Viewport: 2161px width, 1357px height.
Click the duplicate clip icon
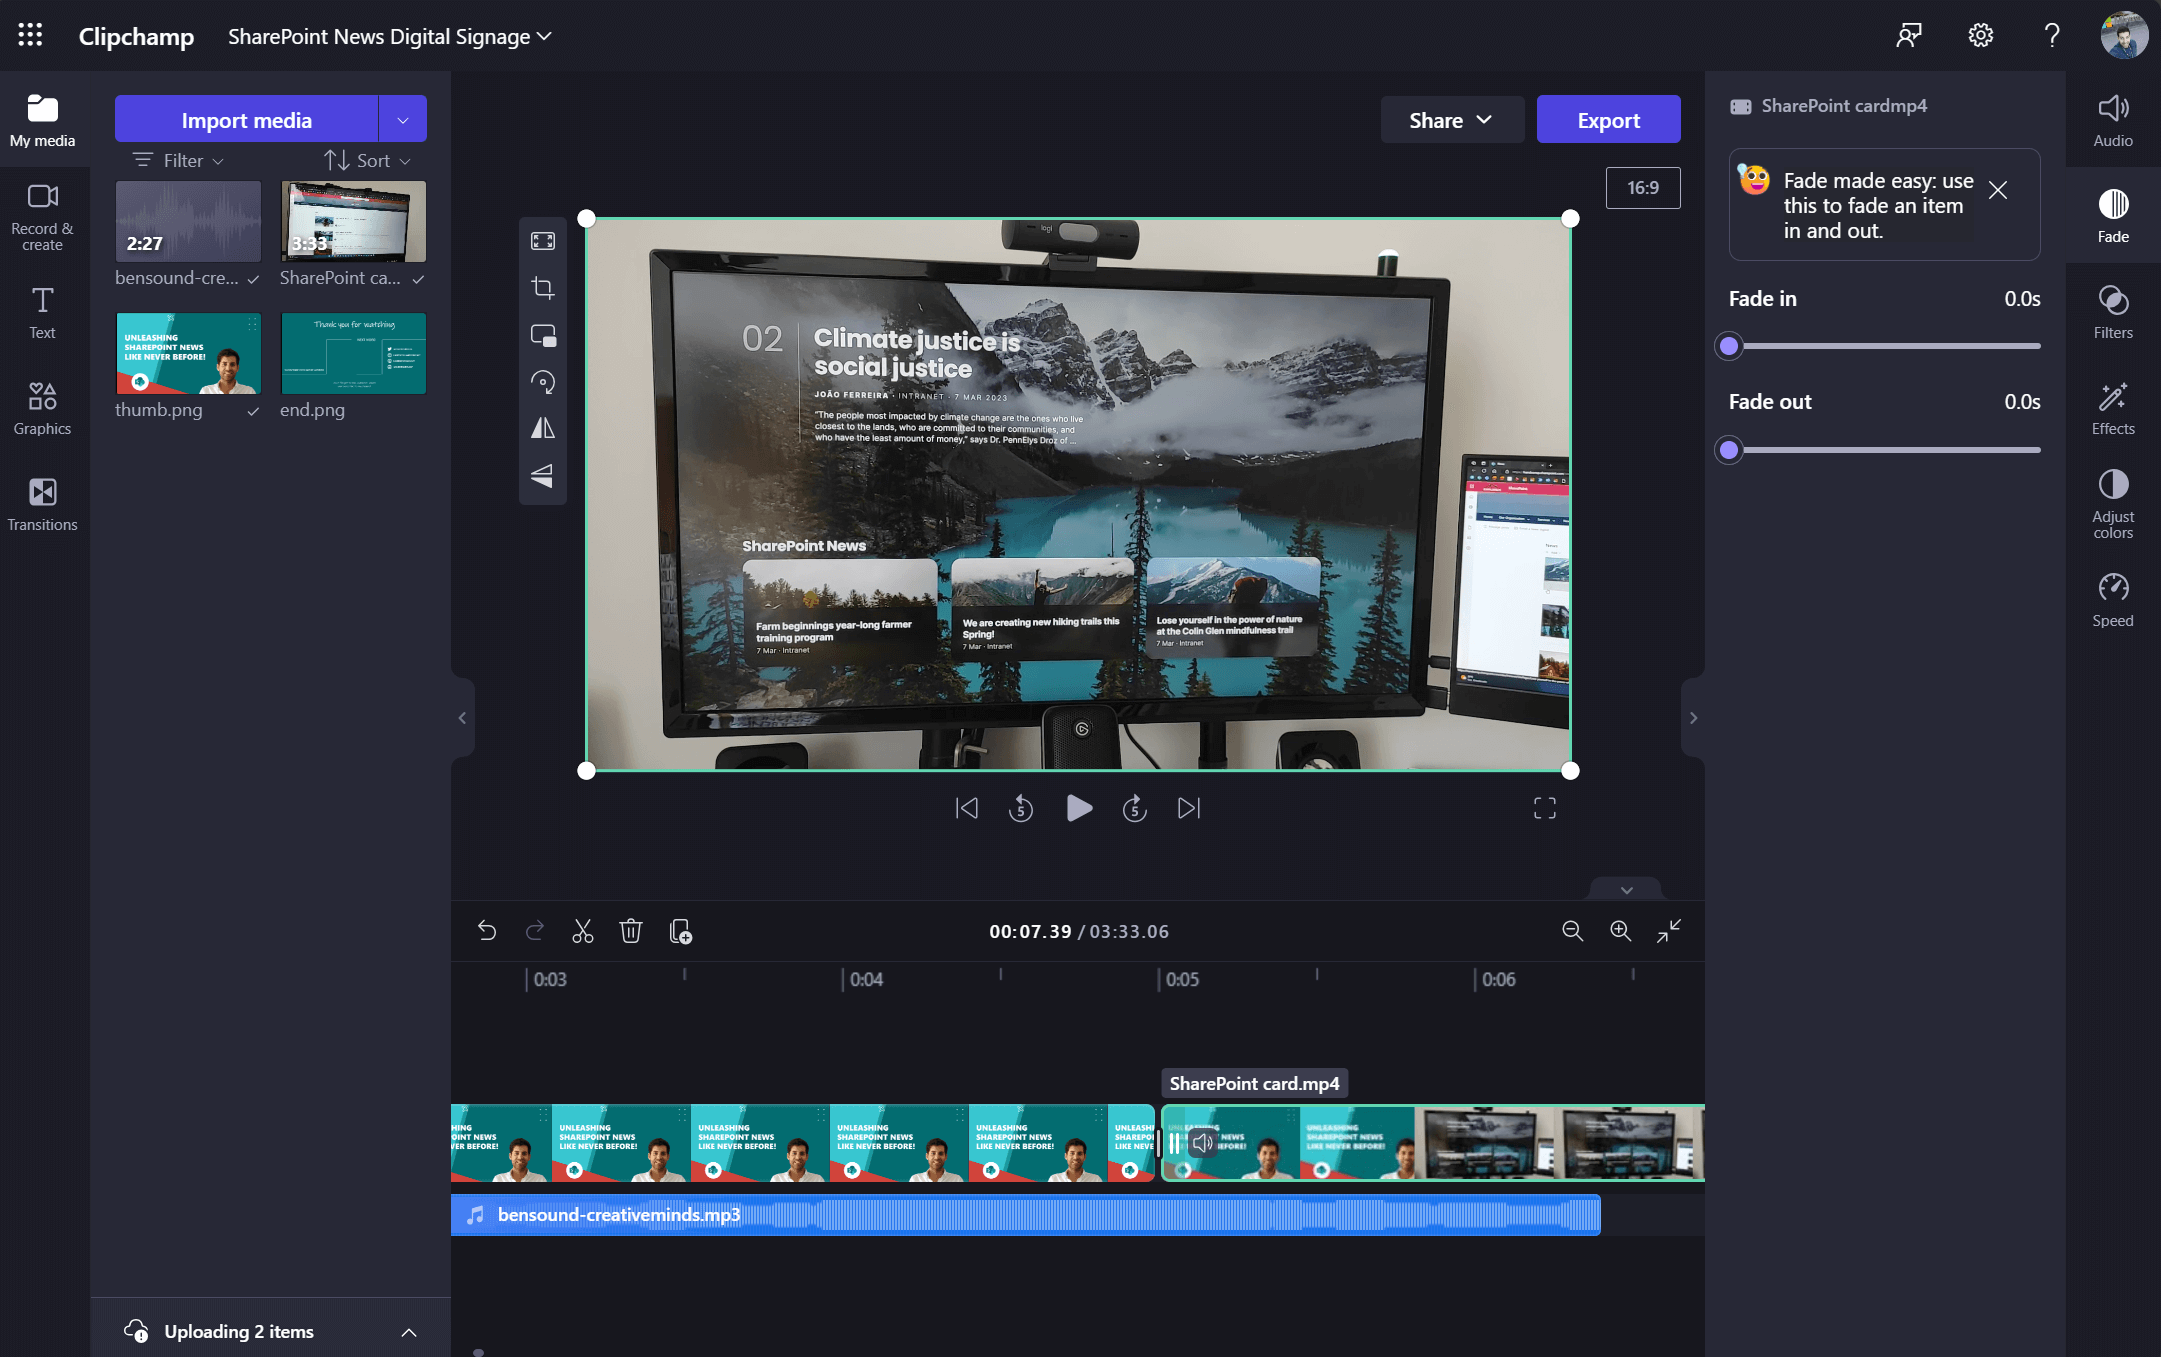(x=680, y=931)
